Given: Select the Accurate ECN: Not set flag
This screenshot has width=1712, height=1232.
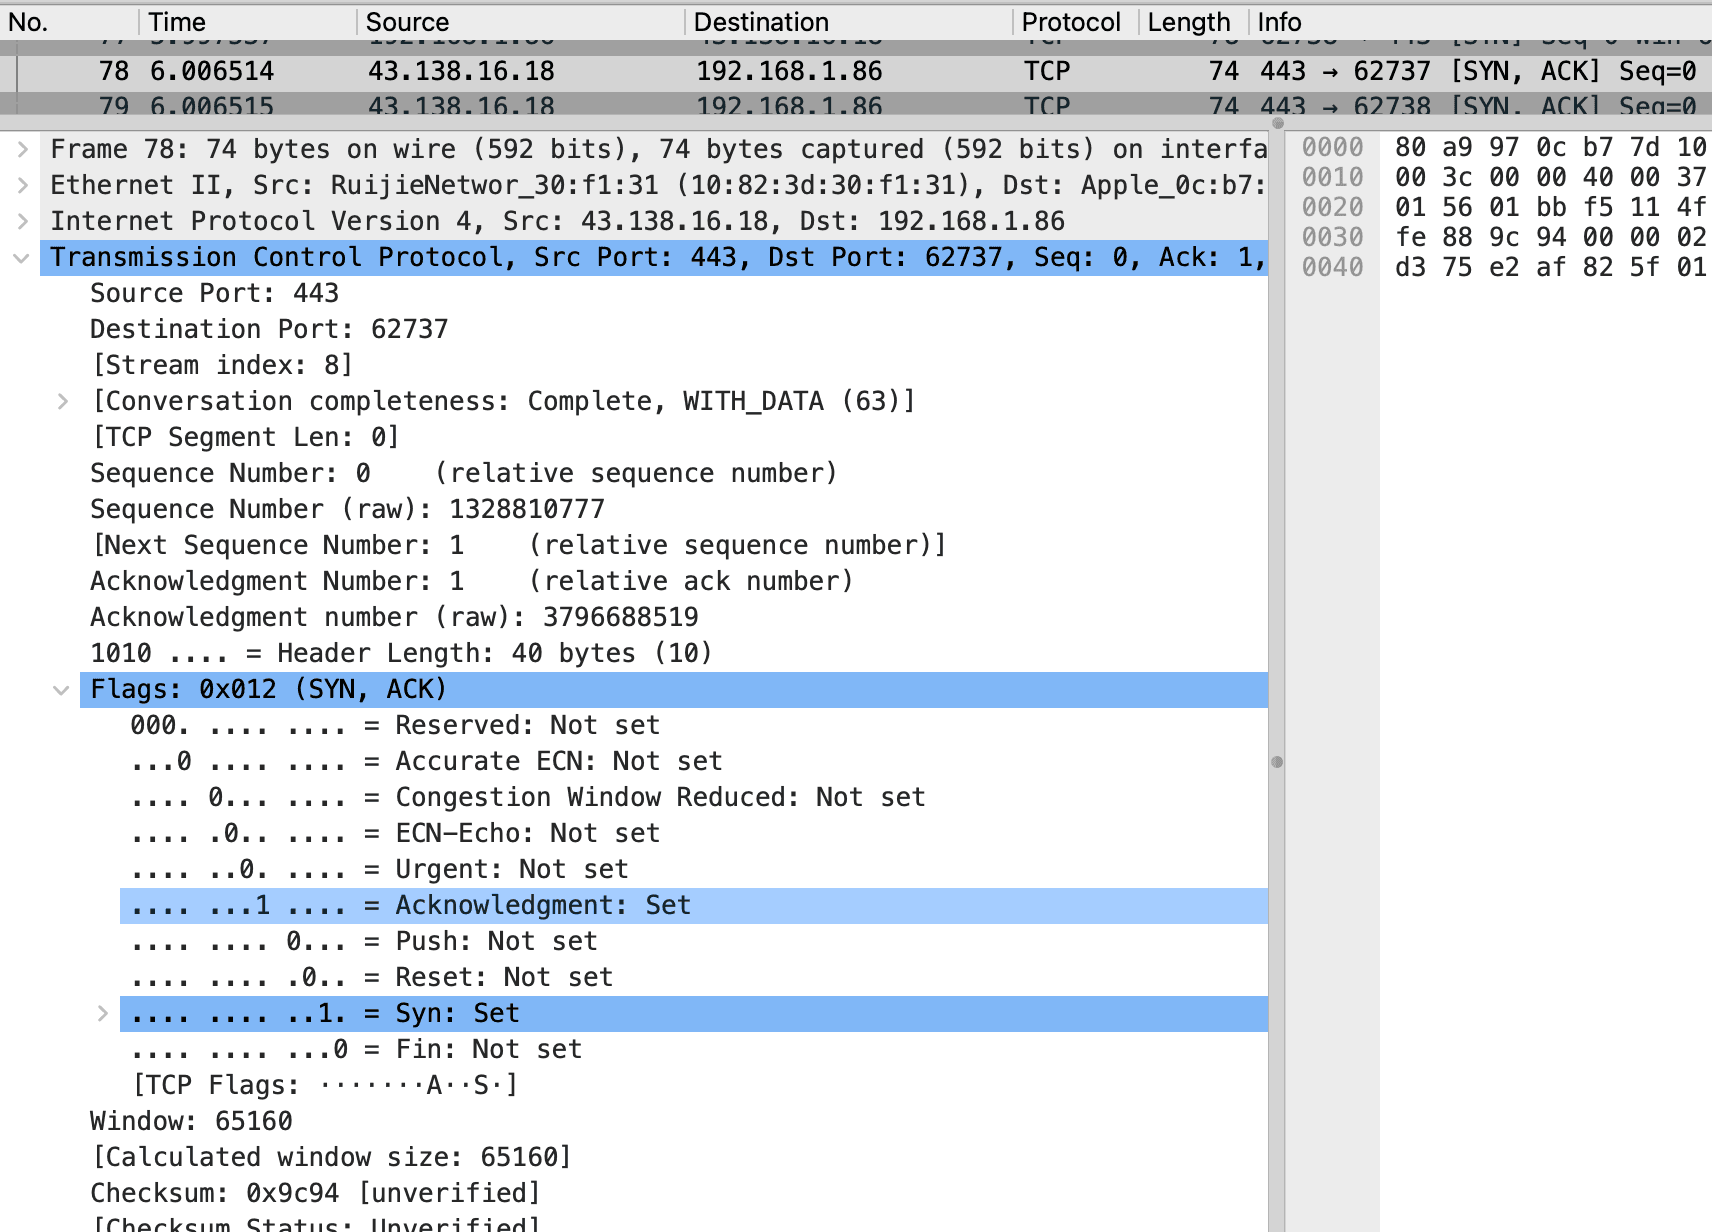Looking at the screenshot, I should click(x=426, y=761).
